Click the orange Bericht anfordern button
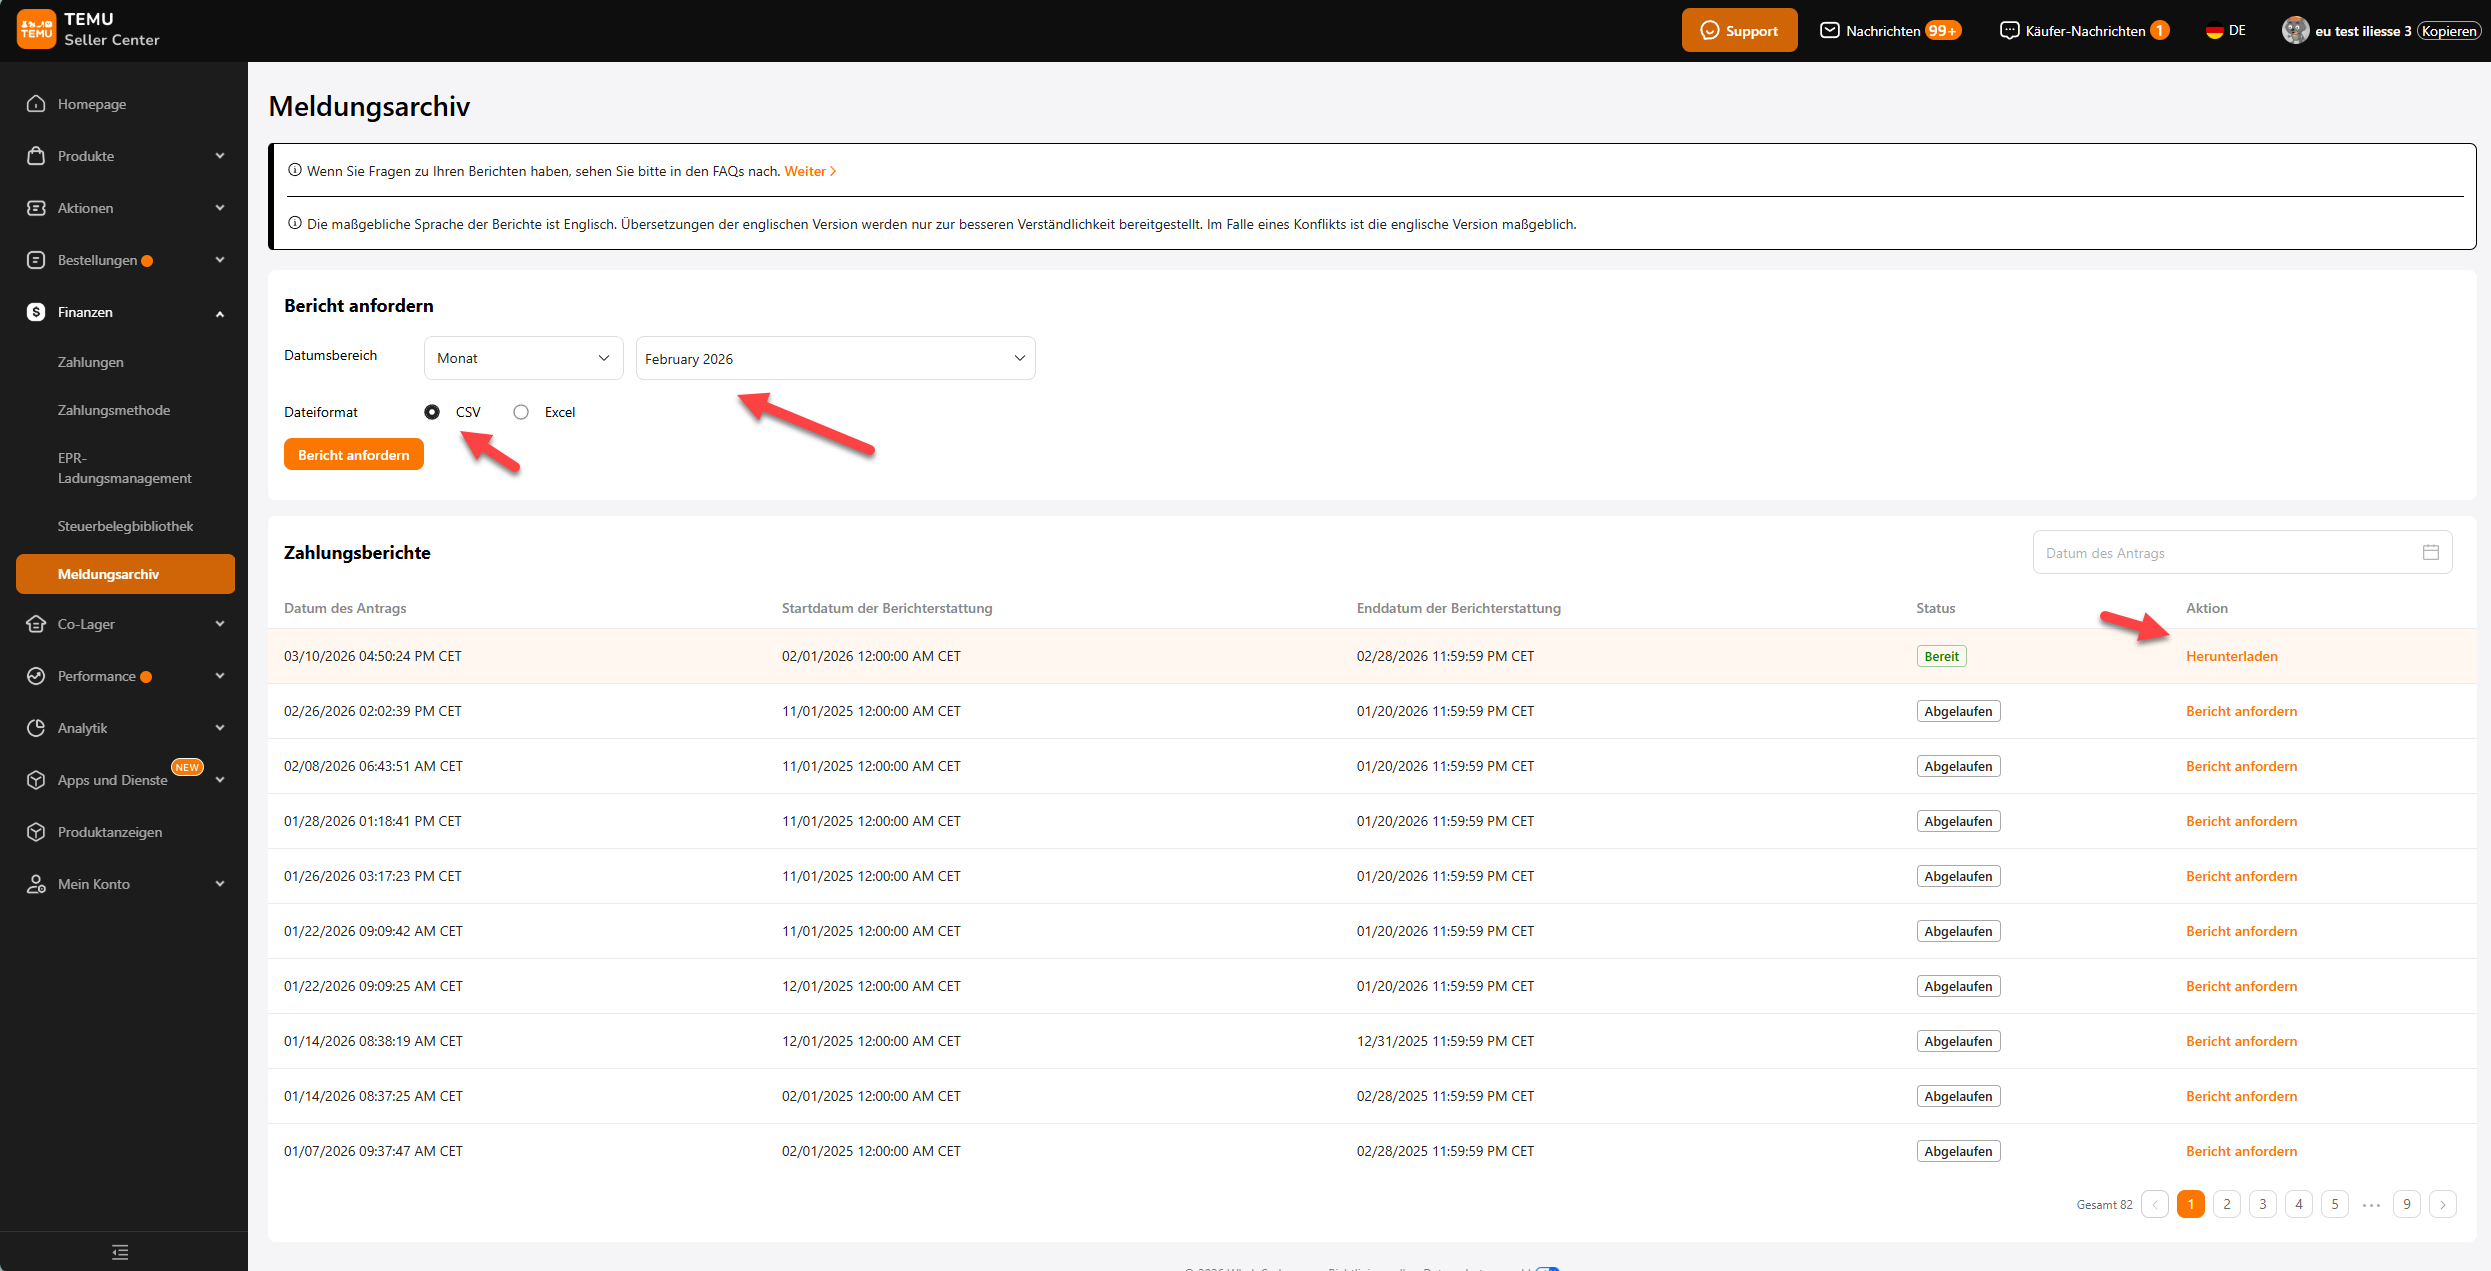The width and height of the screenshot is (2491, 1271). click(x=353, y=455)
